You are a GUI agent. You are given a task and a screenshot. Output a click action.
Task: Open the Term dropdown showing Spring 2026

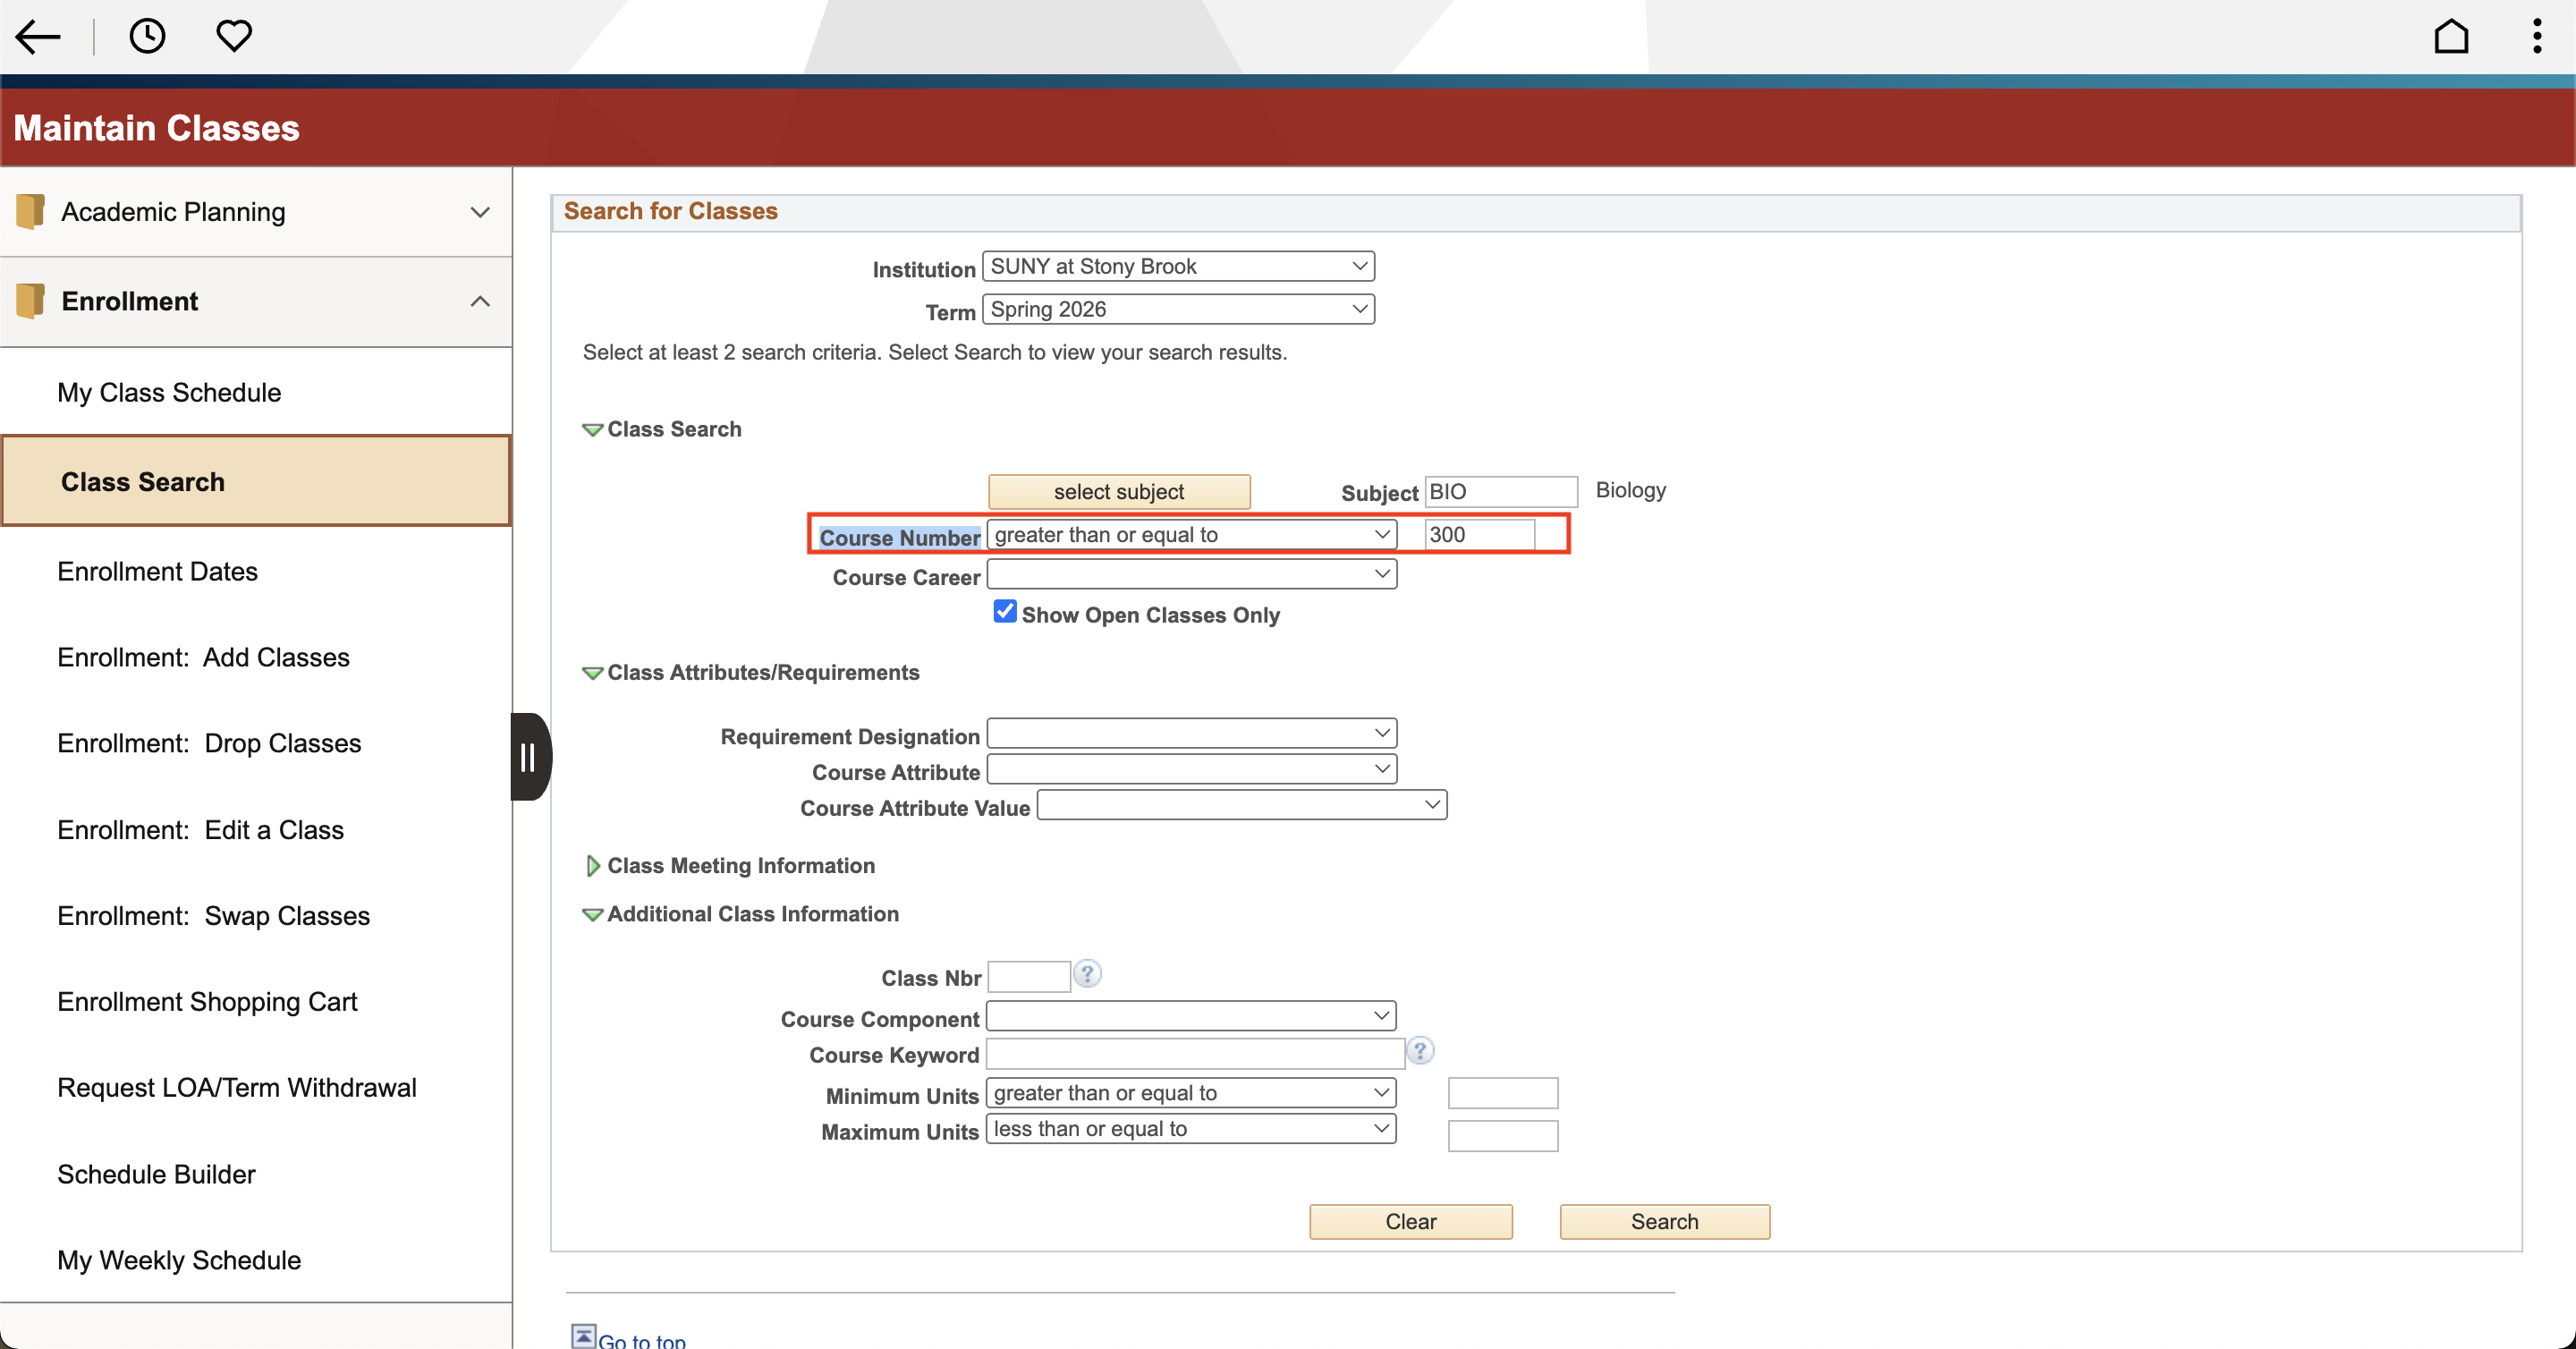(x=1178, y=309)
